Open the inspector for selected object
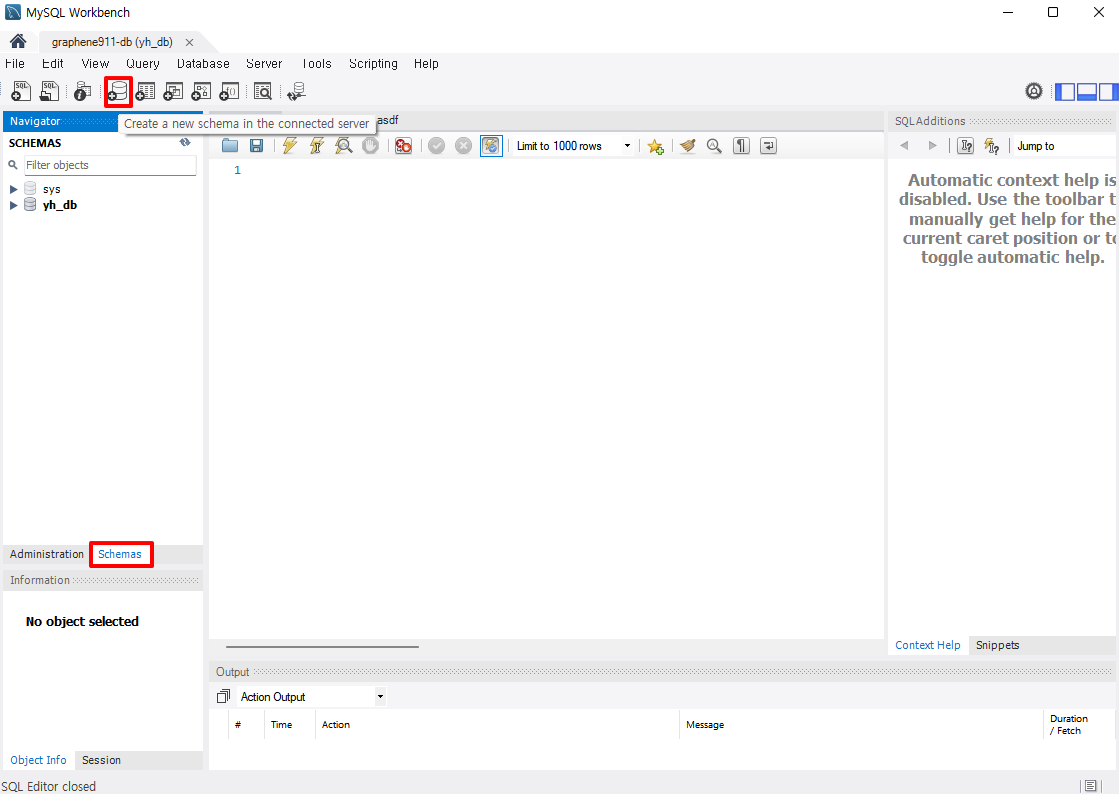 click(83, 91)
